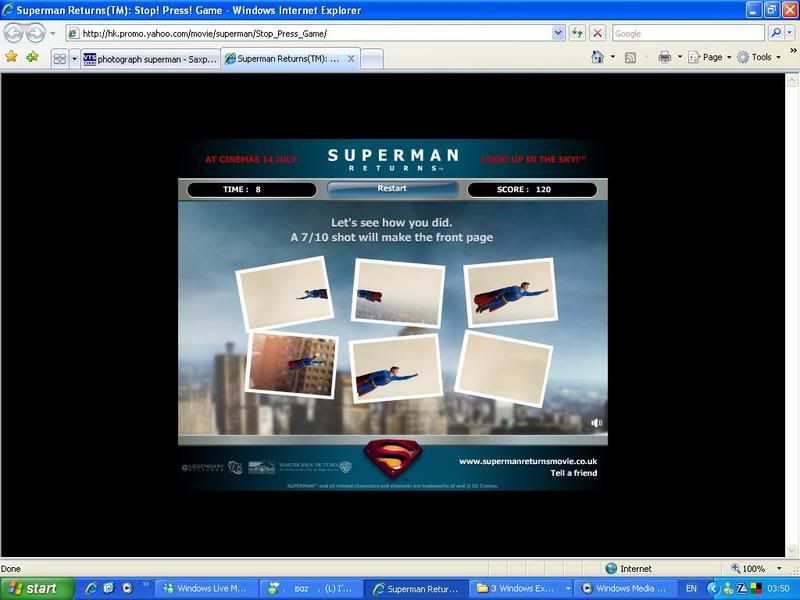Switch to the 'Windows Live M...' taskbar button

206,588
